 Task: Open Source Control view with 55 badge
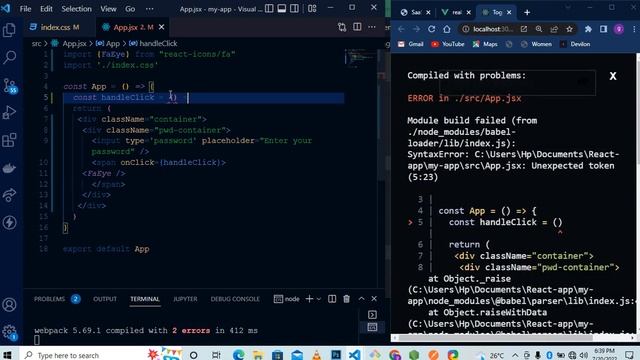click(x=9, y=85)
